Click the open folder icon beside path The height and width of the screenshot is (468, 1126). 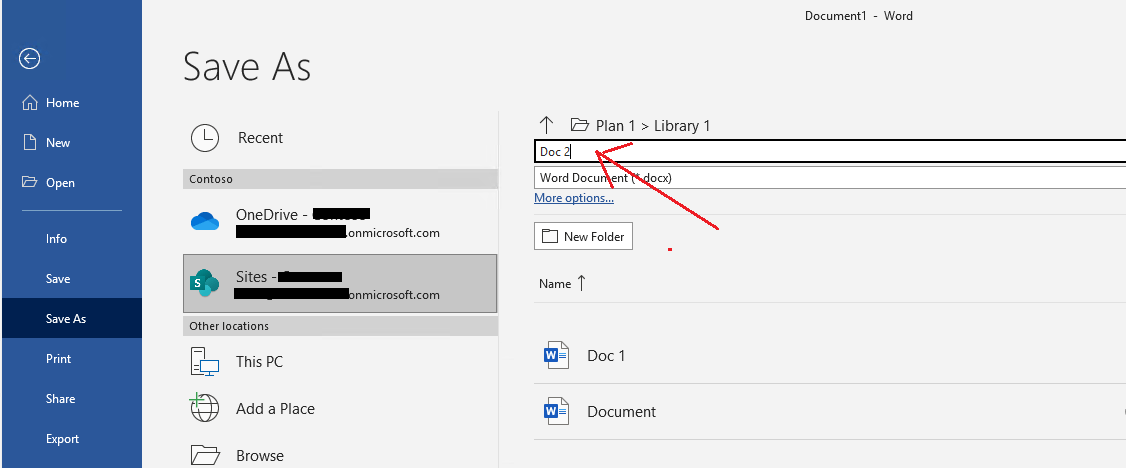click(x=580, y=125)
